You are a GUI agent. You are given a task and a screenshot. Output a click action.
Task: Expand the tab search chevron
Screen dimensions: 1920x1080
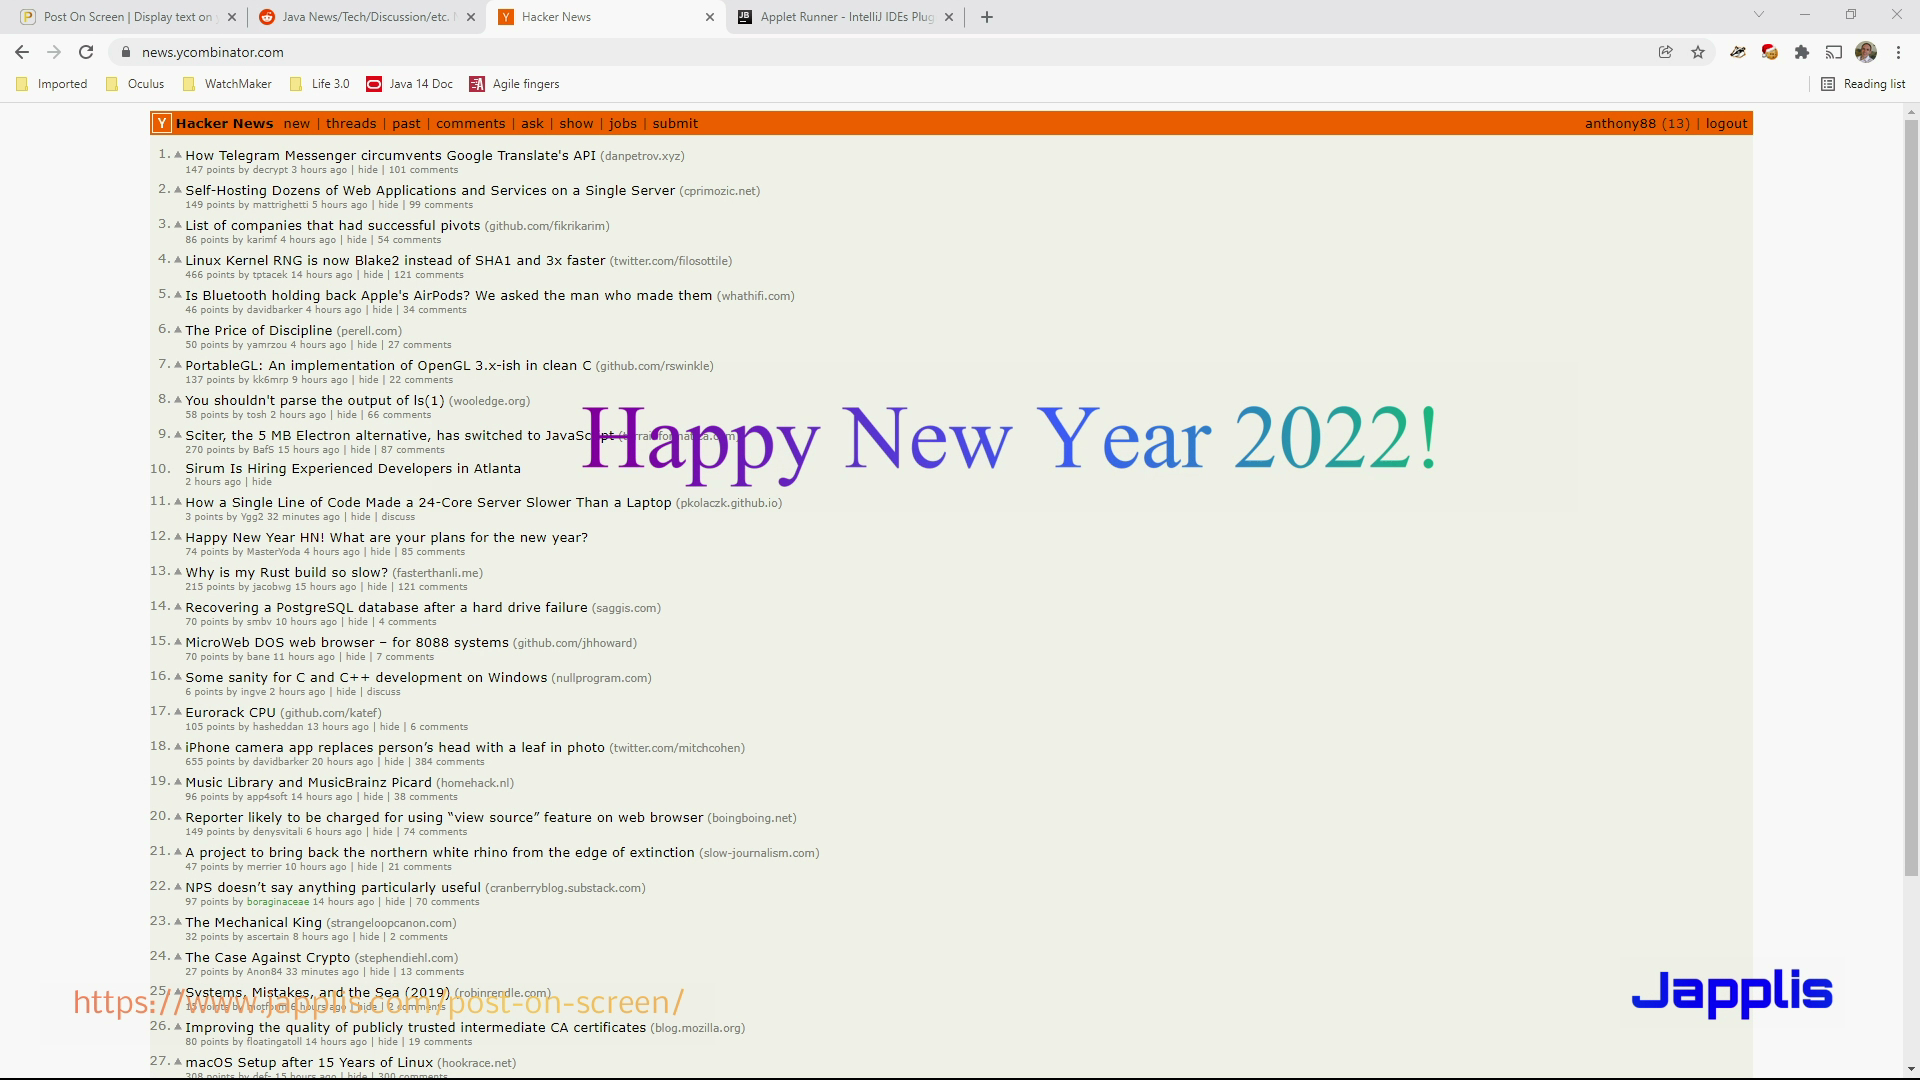coord(1758,15)
